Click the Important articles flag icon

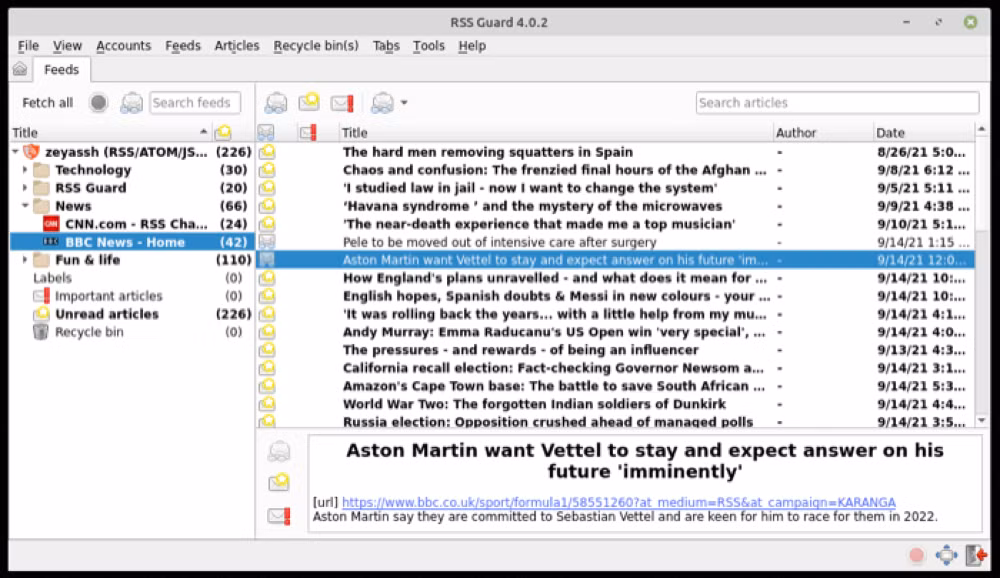41,296
